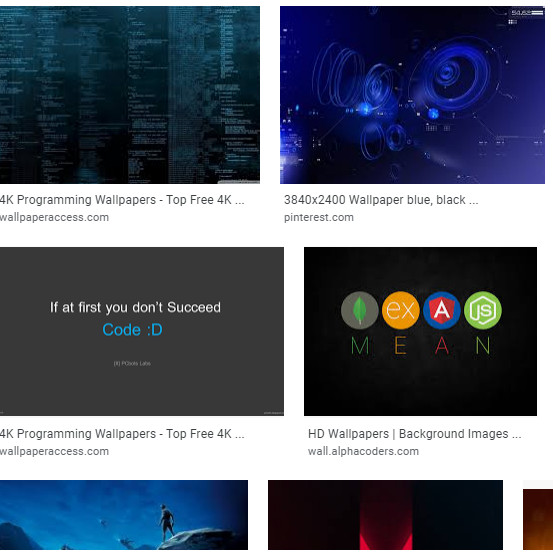This screenshot has height=553, width=553.
Task: Open the 'If at first you don't Succeed' wallpaper
Action: click(x=142, y=331)
